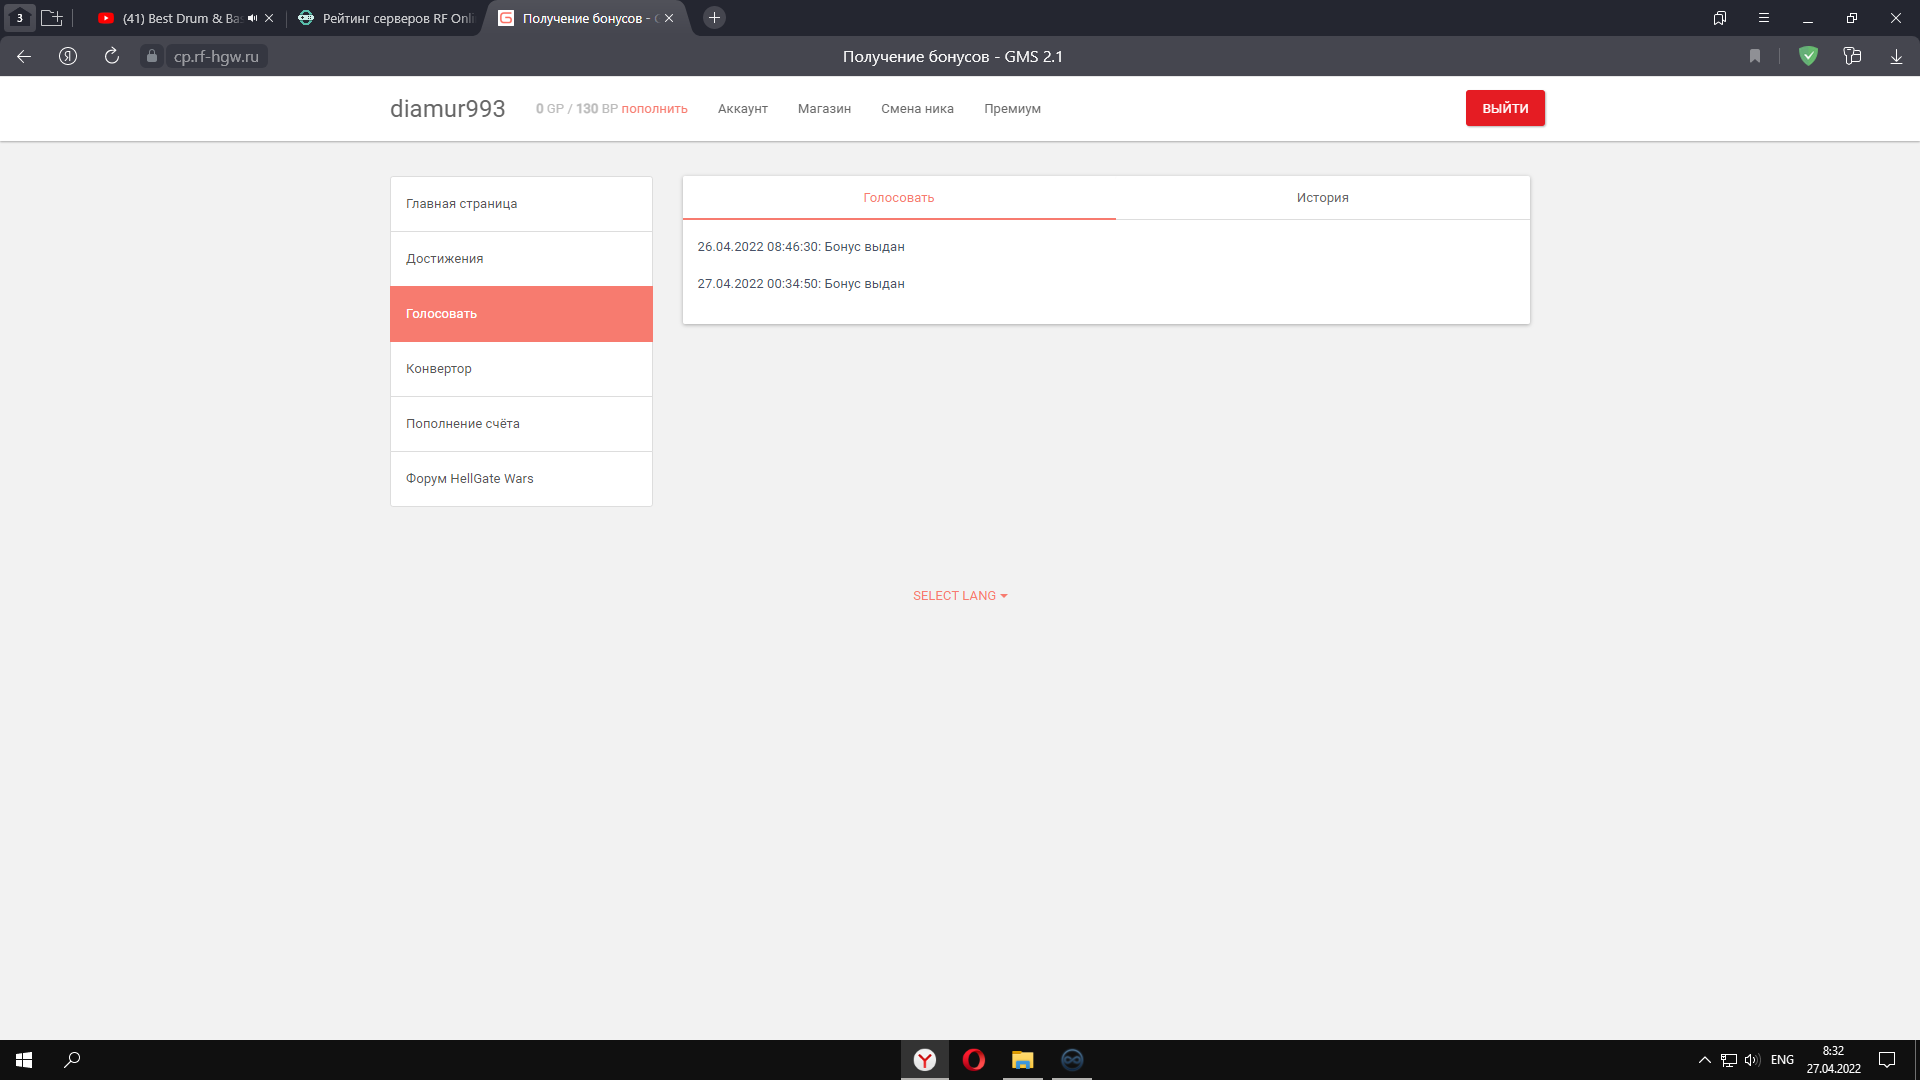Open File Explorer in taskbar
1920x1080 pixels.
(x=1022, y=1060)
